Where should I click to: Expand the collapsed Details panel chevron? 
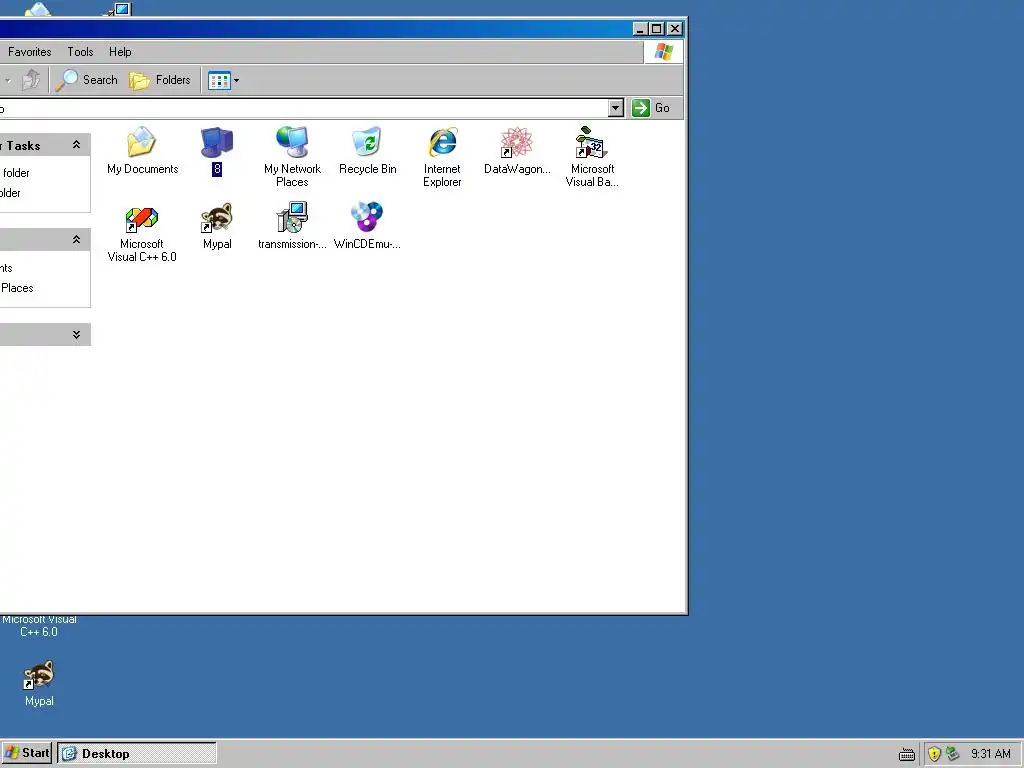coord(76,334)
